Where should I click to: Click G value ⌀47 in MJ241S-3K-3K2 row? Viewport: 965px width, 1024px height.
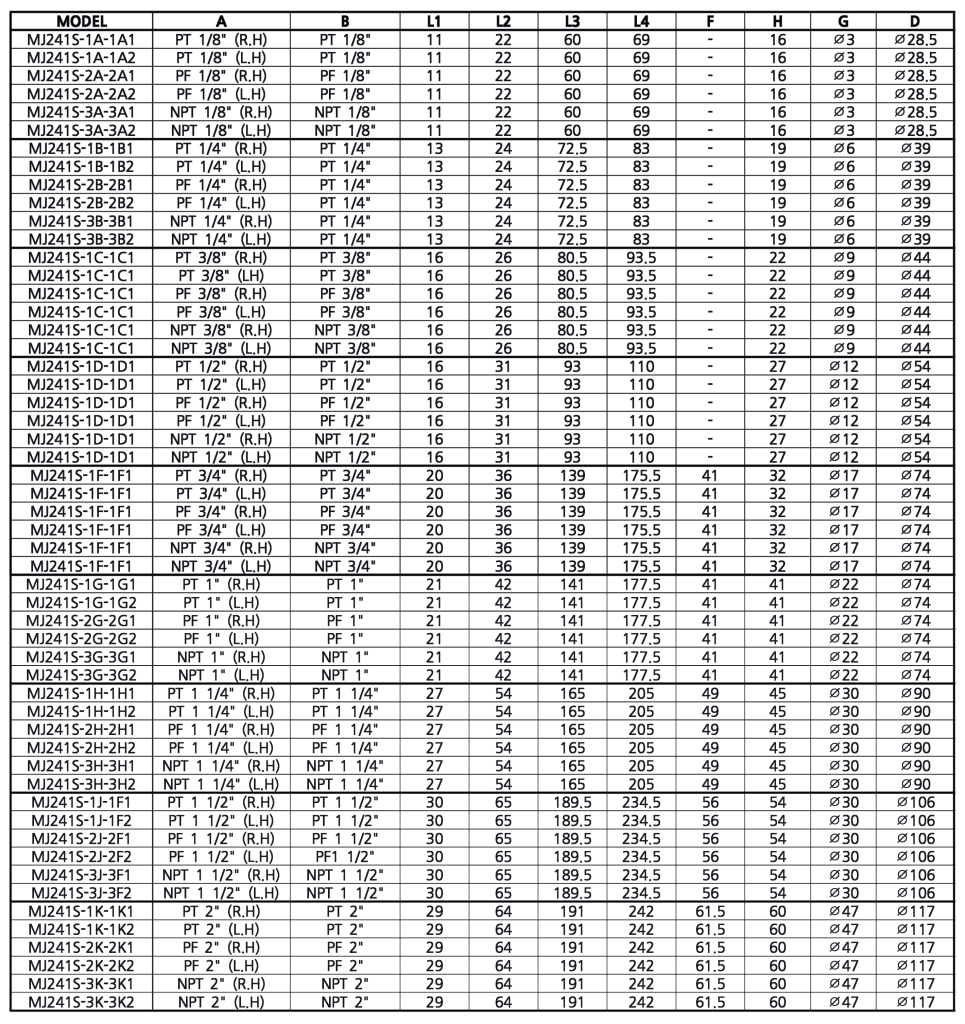tap(844, 1002)
